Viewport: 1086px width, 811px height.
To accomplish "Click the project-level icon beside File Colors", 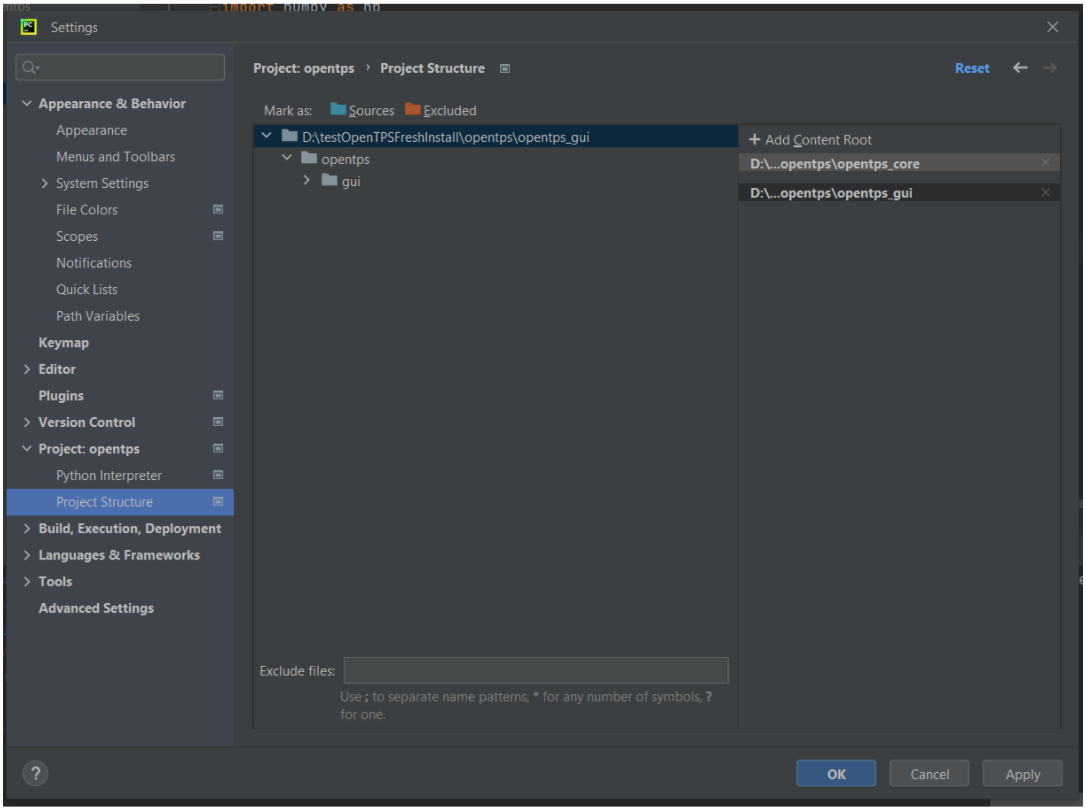I will [x=217, y=210].
